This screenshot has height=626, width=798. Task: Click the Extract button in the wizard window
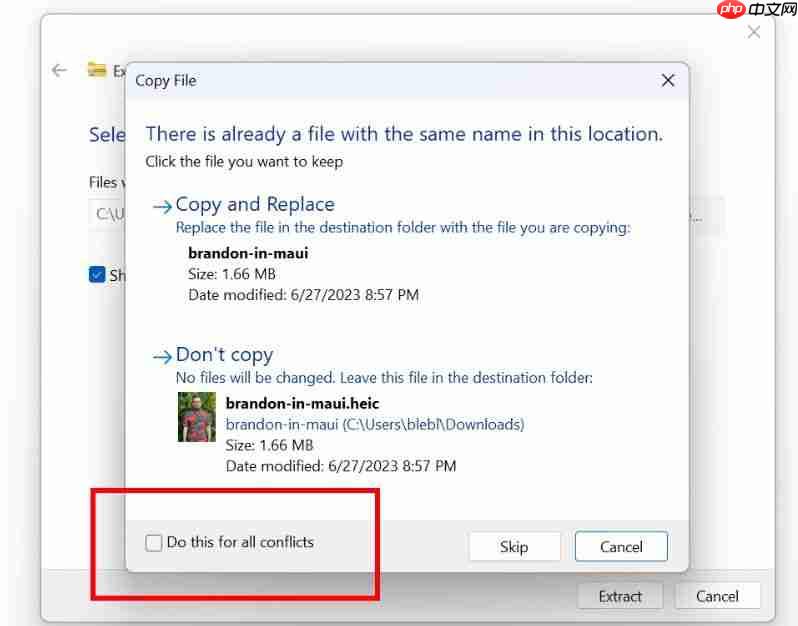pos(620,596)
